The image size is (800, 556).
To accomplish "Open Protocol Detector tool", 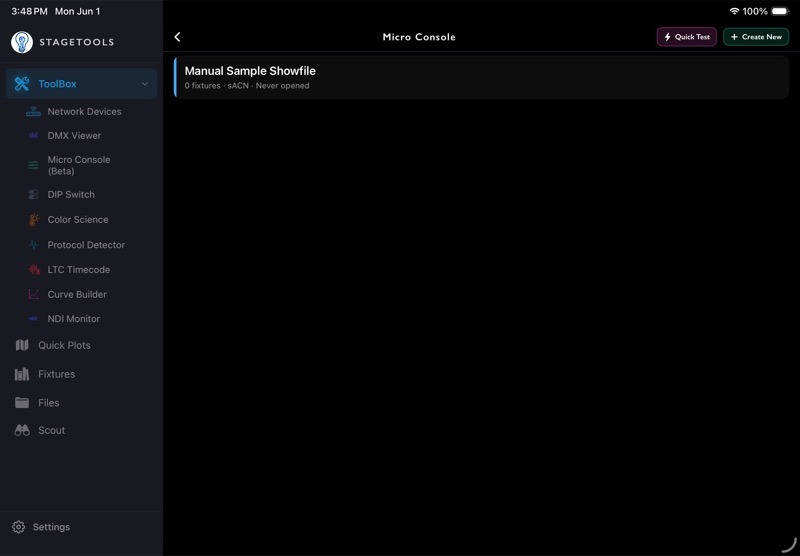I will point(86,245).
